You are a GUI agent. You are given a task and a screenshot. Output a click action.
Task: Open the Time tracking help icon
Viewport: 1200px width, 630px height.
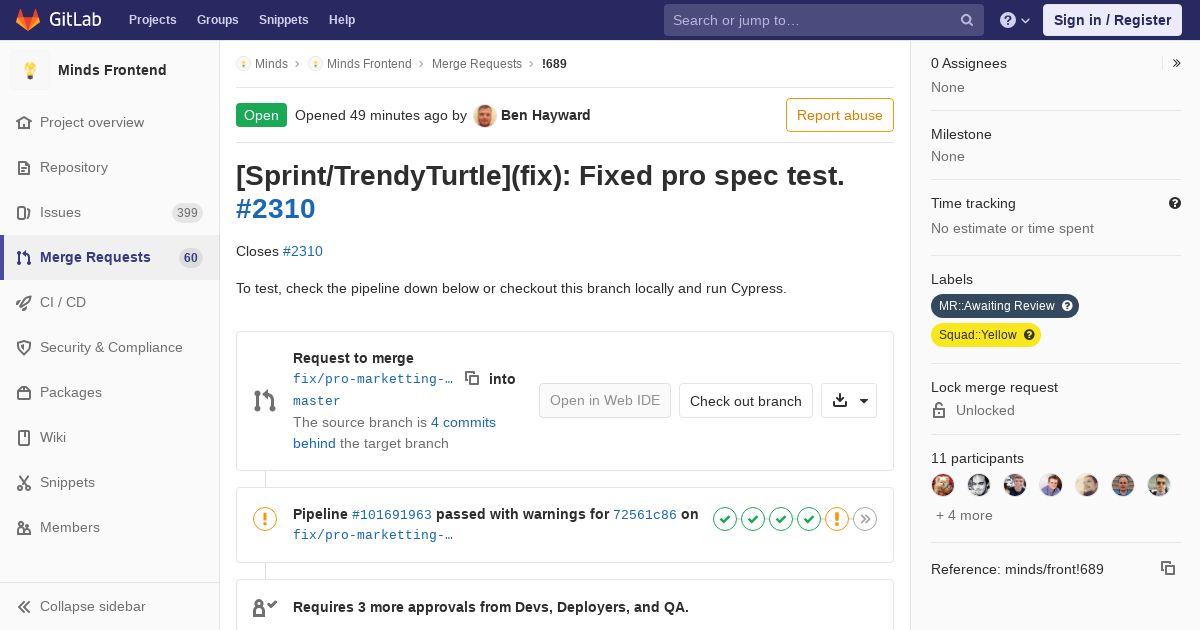coord(1175,203)
